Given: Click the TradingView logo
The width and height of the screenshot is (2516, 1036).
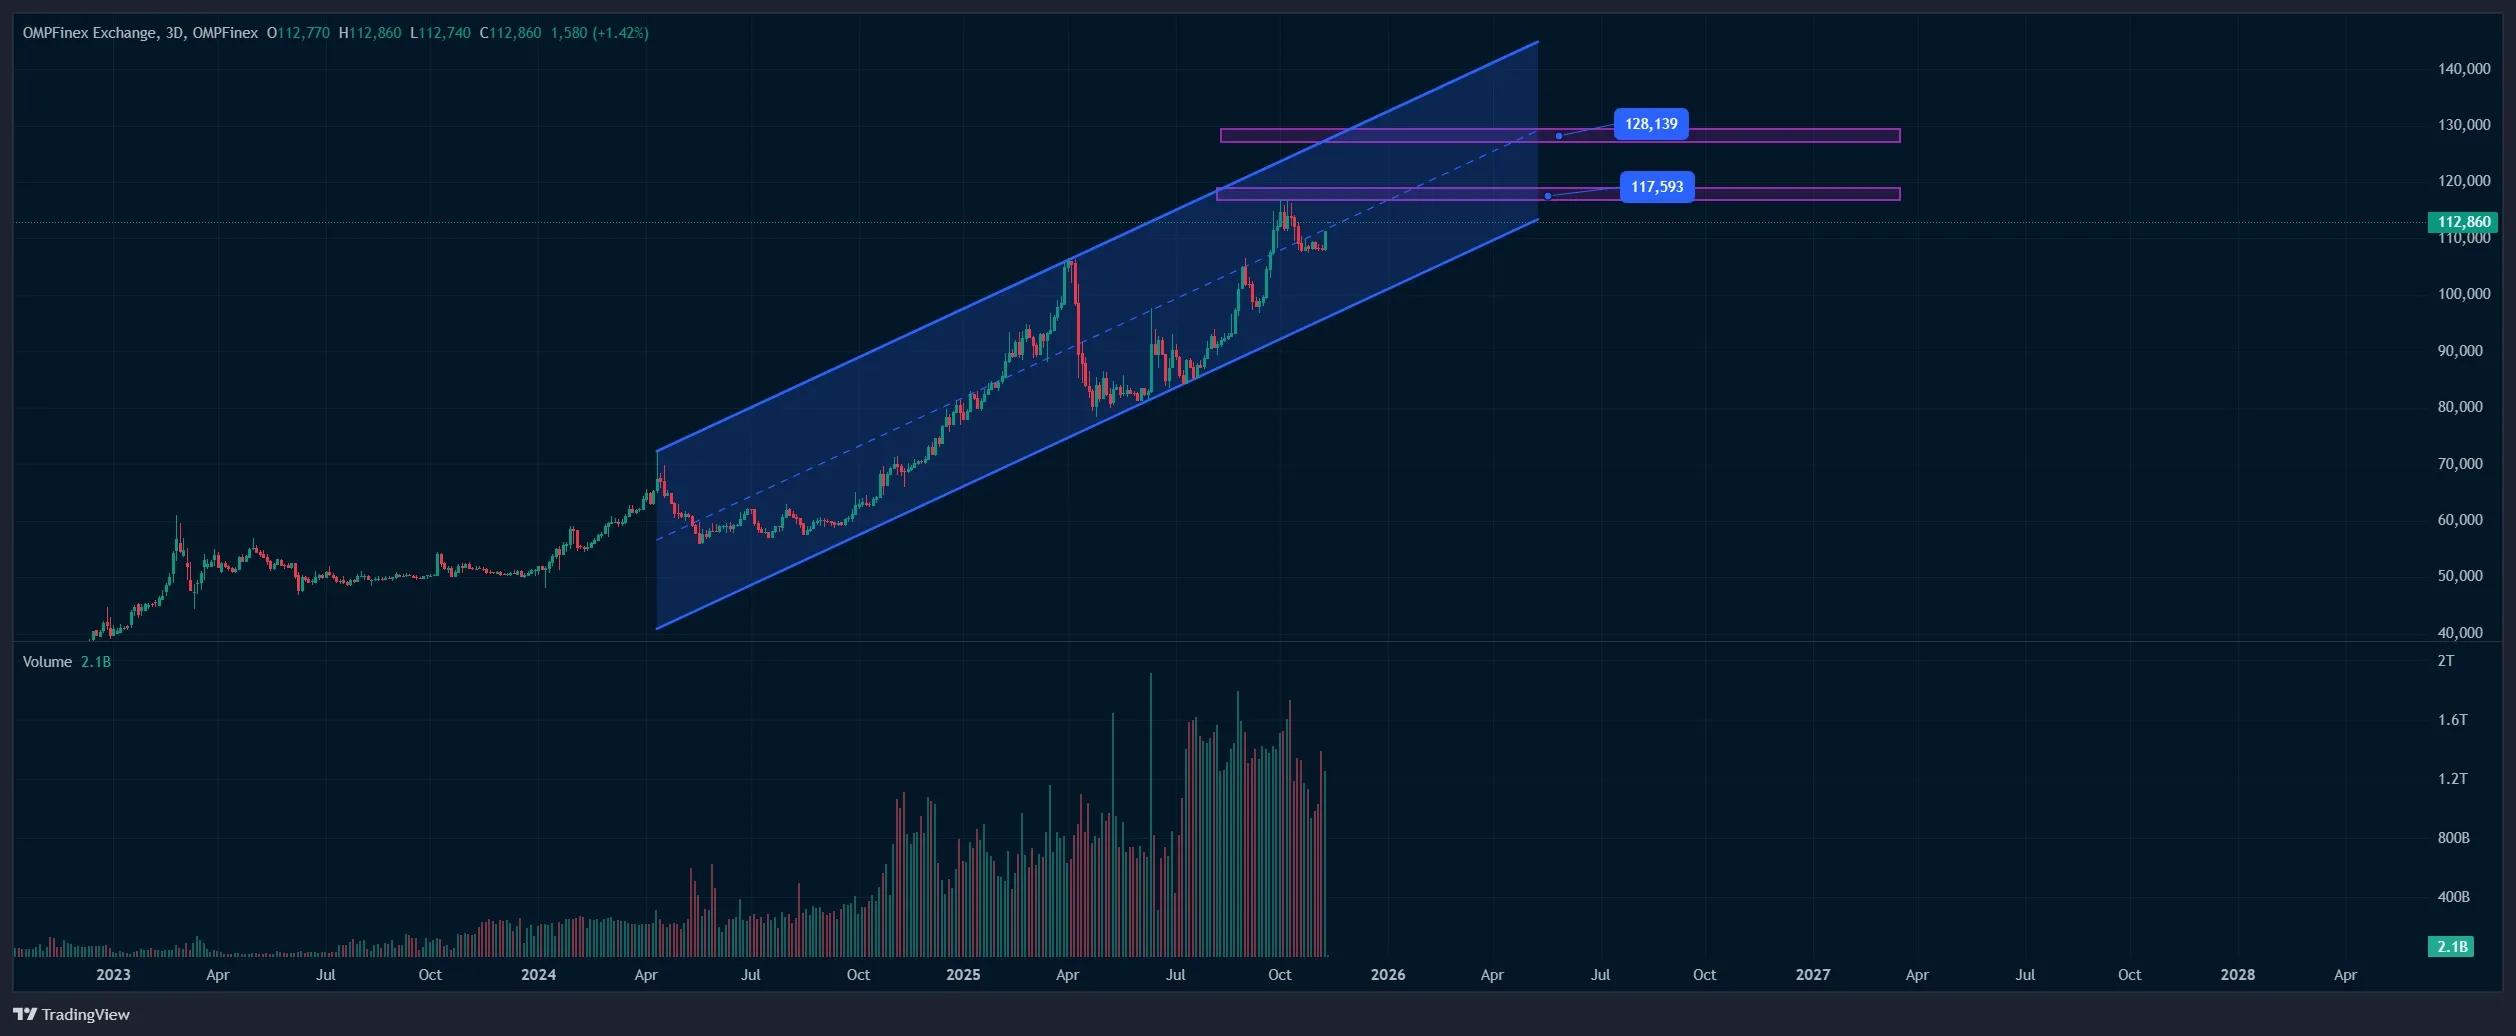Looking at the screenshot, I should click(71, 1014).
